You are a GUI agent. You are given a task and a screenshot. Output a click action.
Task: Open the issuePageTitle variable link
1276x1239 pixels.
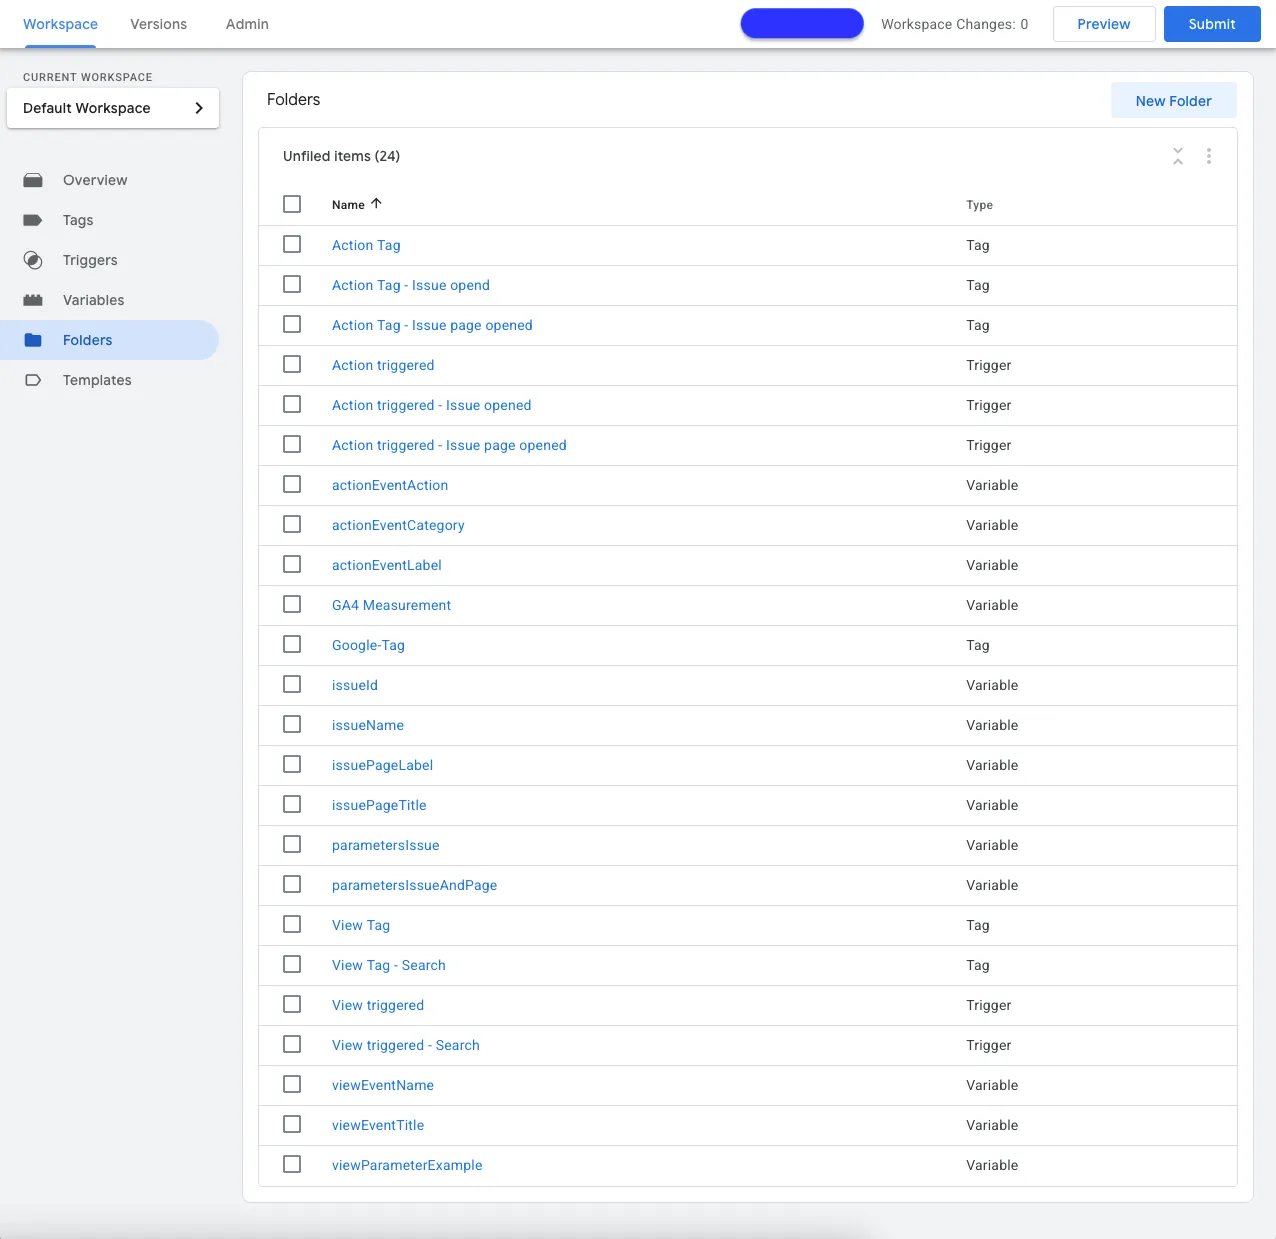tap(379, 805)
